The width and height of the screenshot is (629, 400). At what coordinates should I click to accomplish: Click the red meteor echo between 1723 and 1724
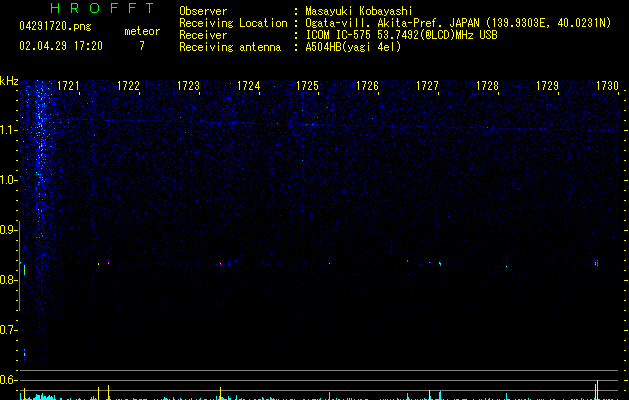coord(220,264)
